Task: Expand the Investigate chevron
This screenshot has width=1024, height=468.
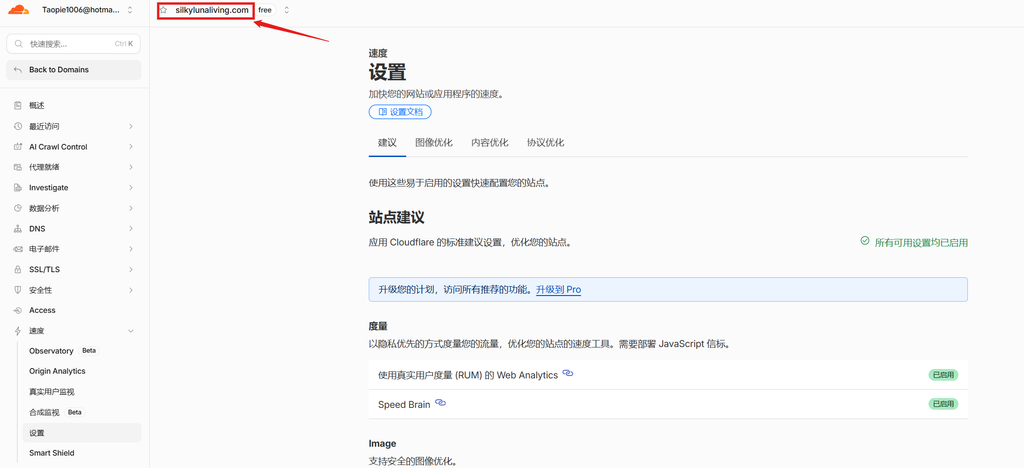Action: [x=131, y=187]
